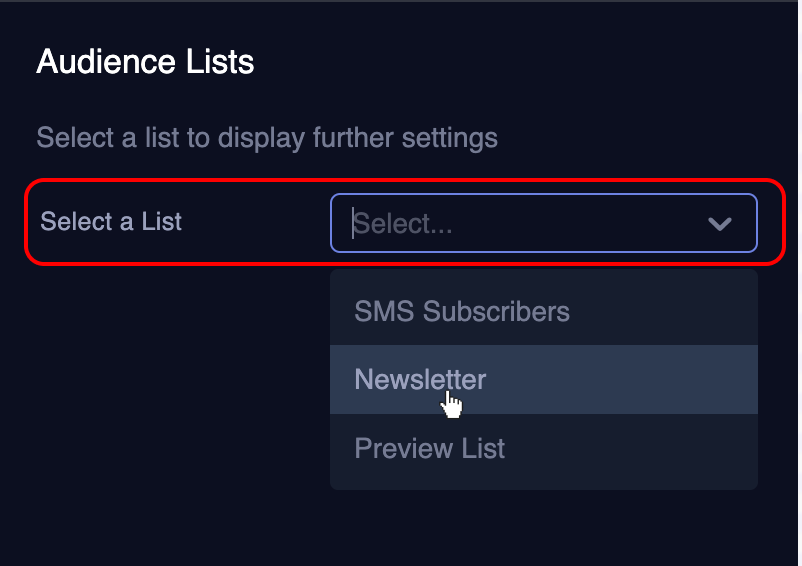802x566 pixels.
Task: Set audience list to SMS Subscribers
Action: click(x=544, y=311)
